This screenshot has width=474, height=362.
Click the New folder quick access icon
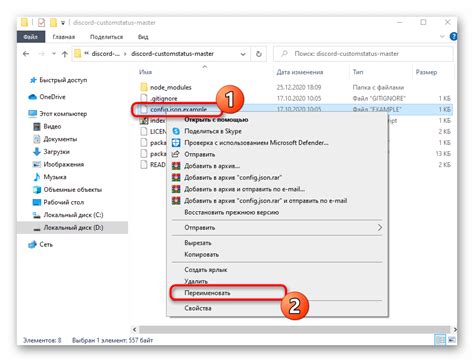tap(53, 23)
